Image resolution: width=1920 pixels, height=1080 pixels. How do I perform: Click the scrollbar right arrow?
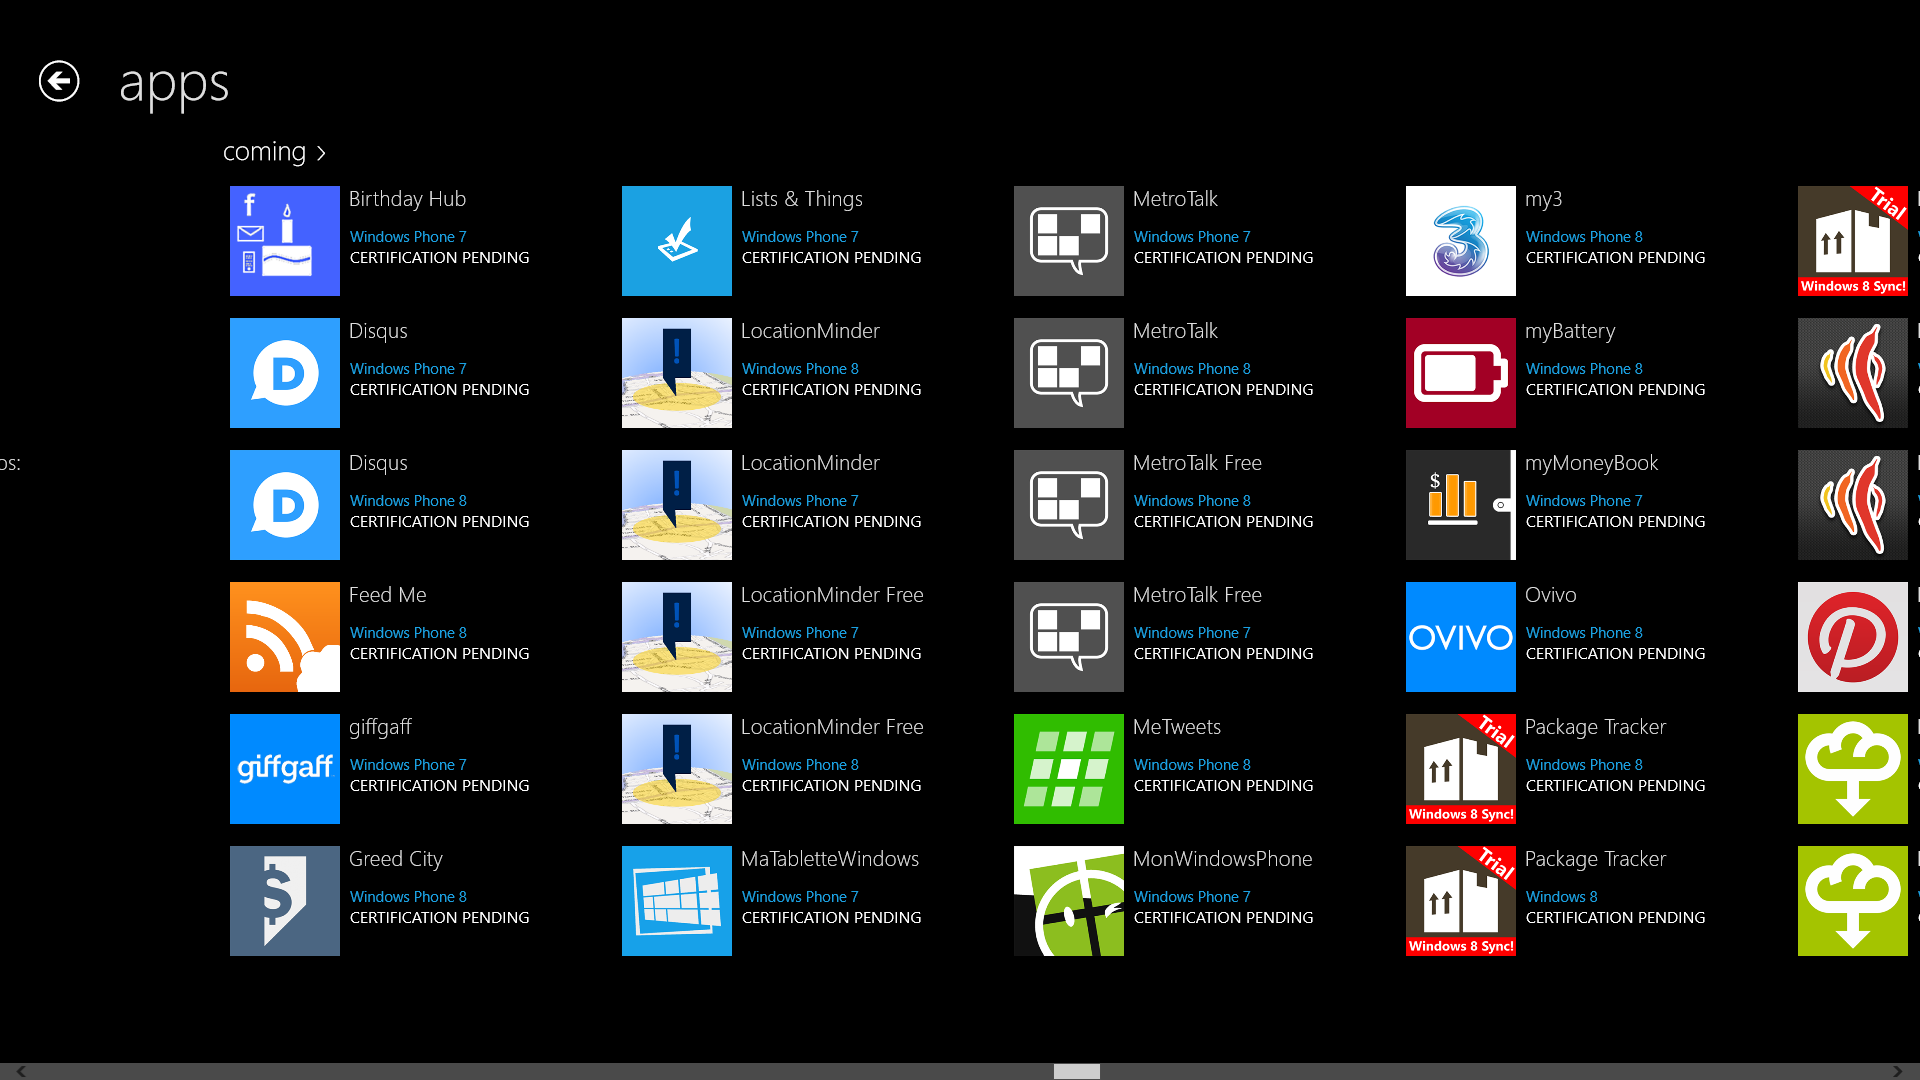[1898, 1071]
